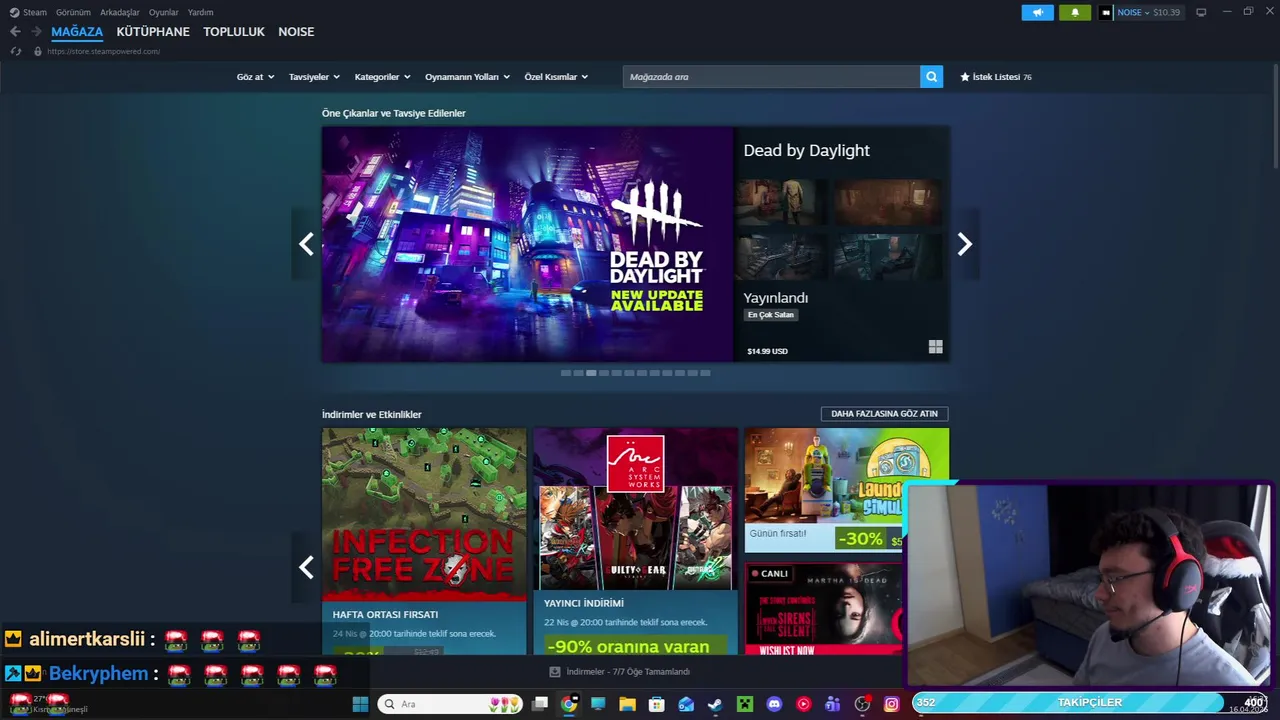The image size is (1280, 720).
Task: Expand the Kategoriler dropdown
Action: (x=382, y=77)
